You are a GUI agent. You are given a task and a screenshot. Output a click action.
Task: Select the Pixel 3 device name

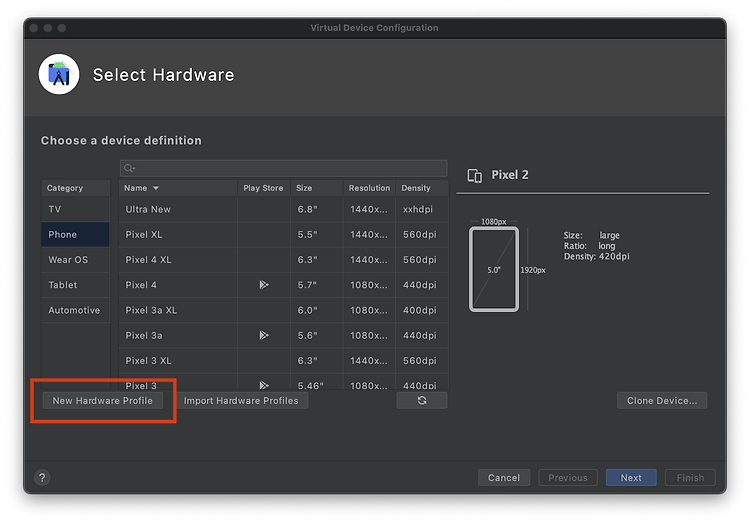pos(141,386)
